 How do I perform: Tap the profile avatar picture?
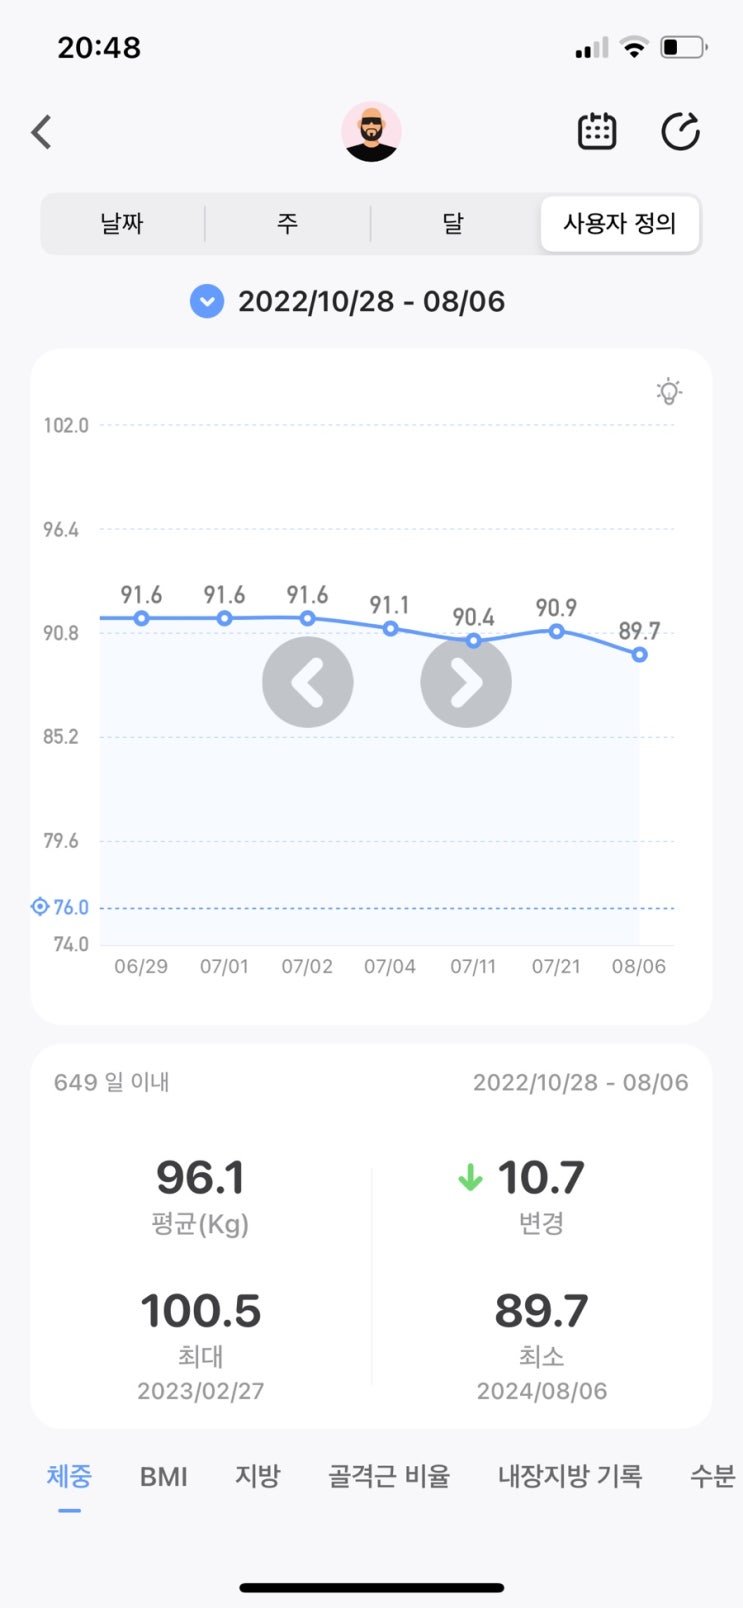pyautogui.click(x=371, y=131)
